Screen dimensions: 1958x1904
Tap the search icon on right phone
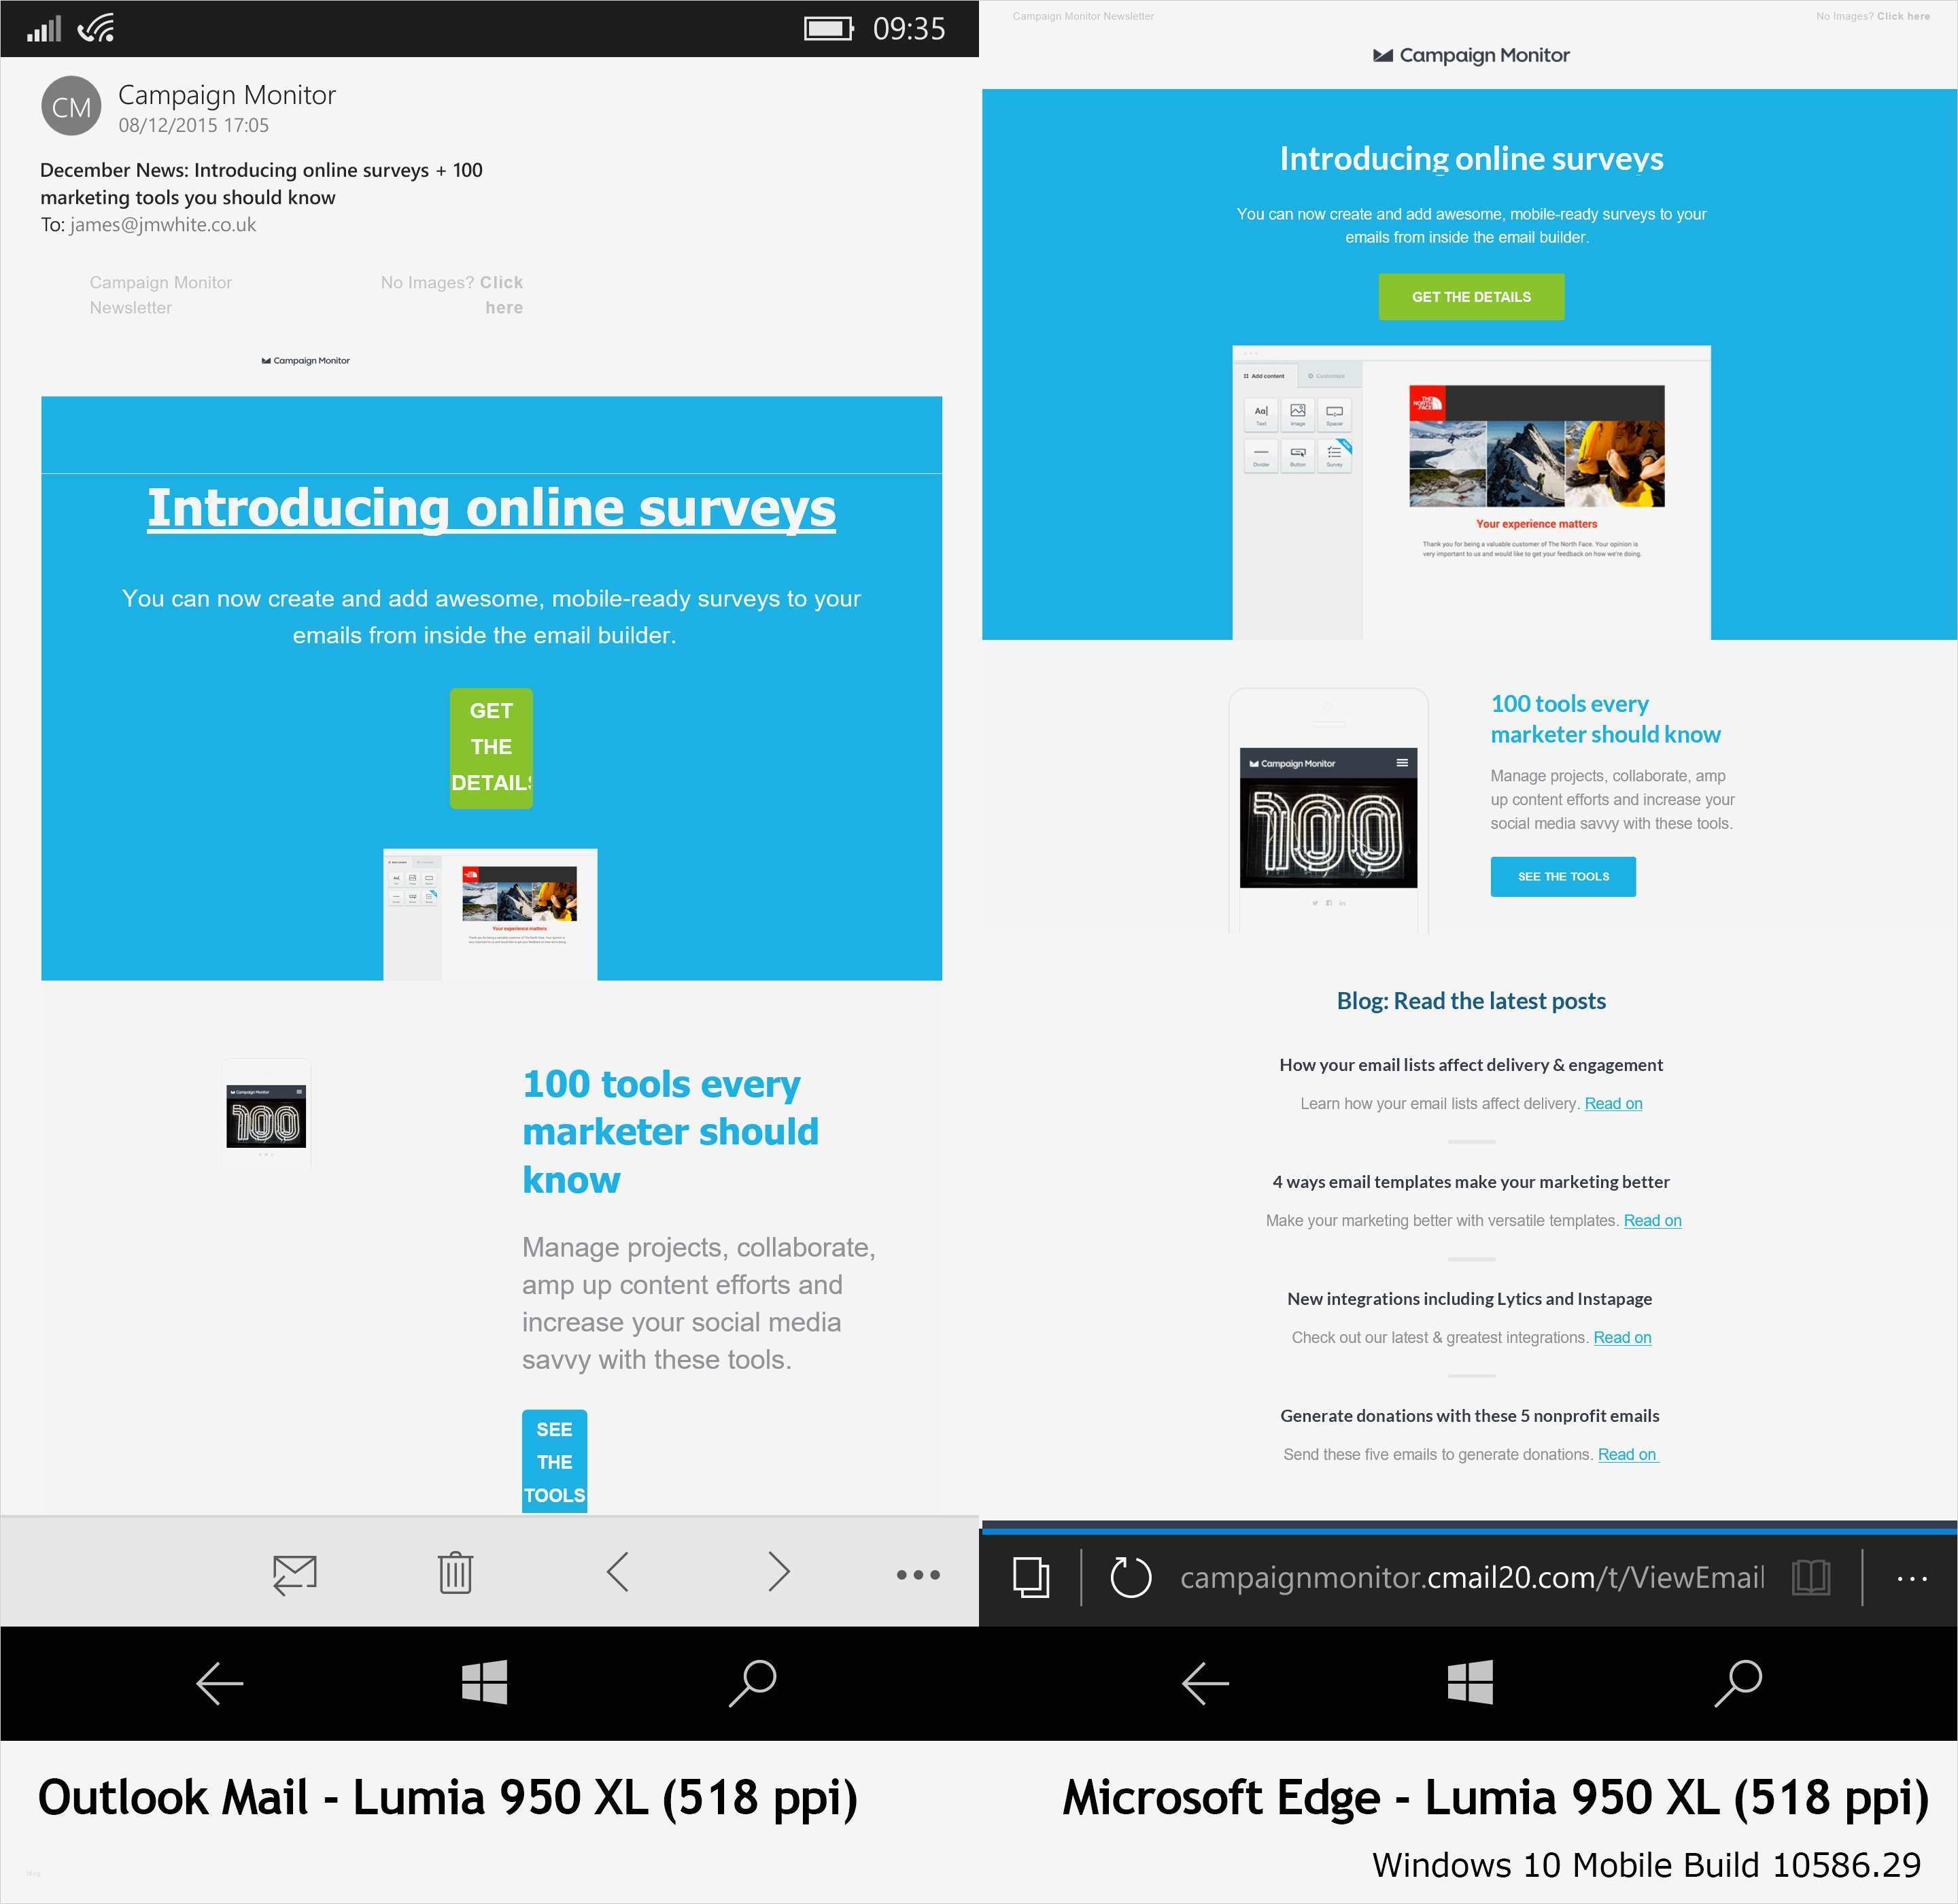coord(1739,1683)
